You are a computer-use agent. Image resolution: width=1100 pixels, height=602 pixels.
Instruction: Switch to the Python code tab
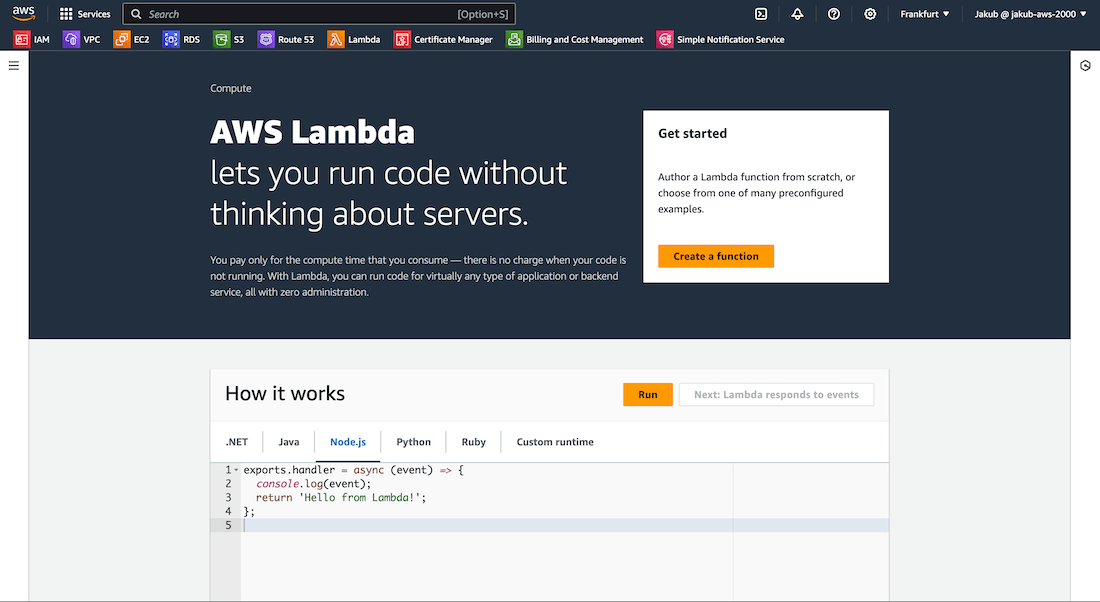coord(413,442)
